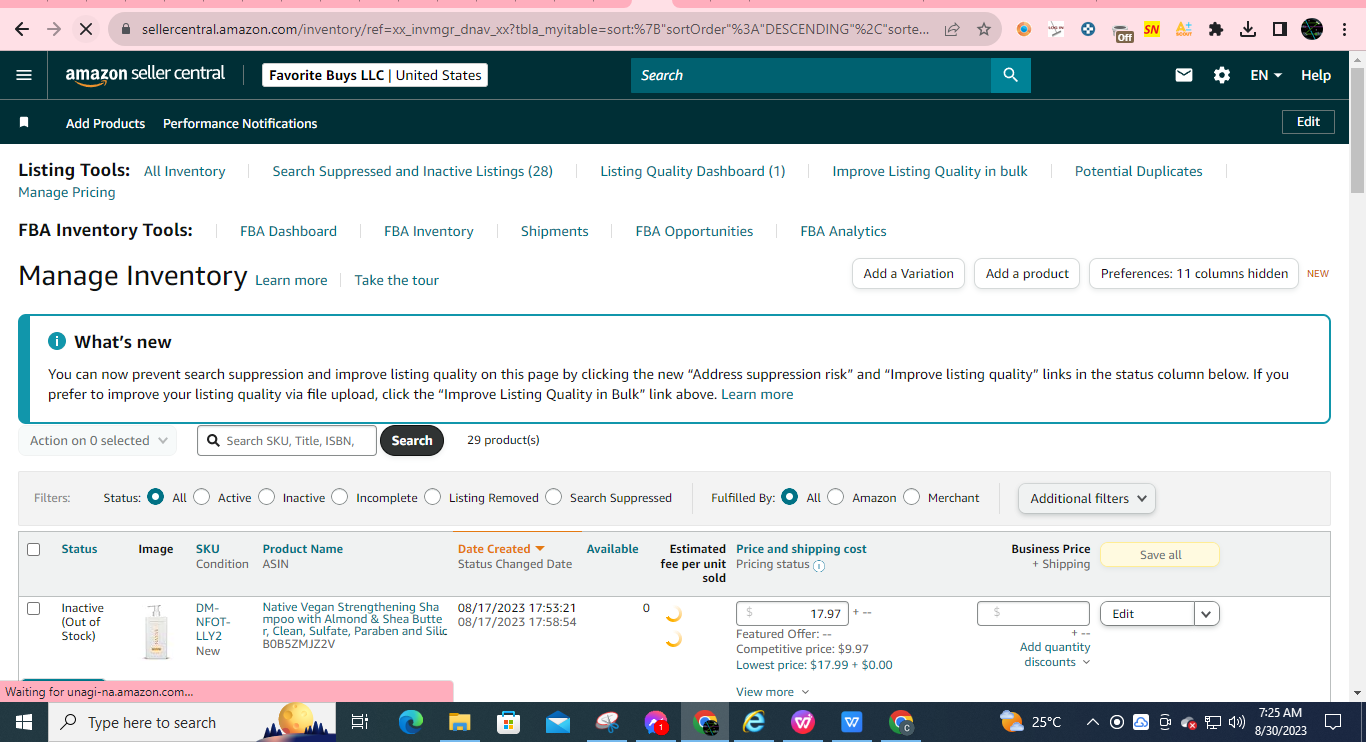This screenshot has height=742, width=1366.
Task: Sort by Date Created column
Action: [501, 549]
